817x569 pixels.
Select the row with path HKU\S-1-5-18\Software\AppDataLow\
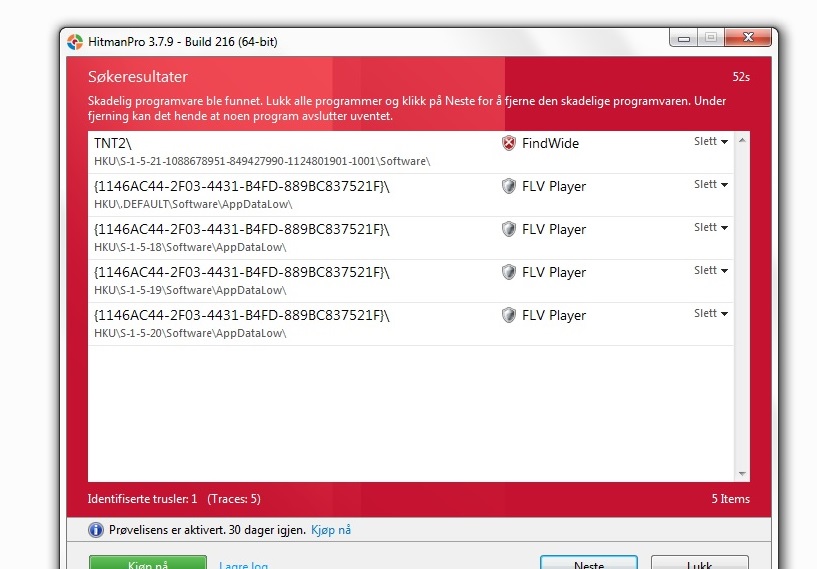coord(411,238)
